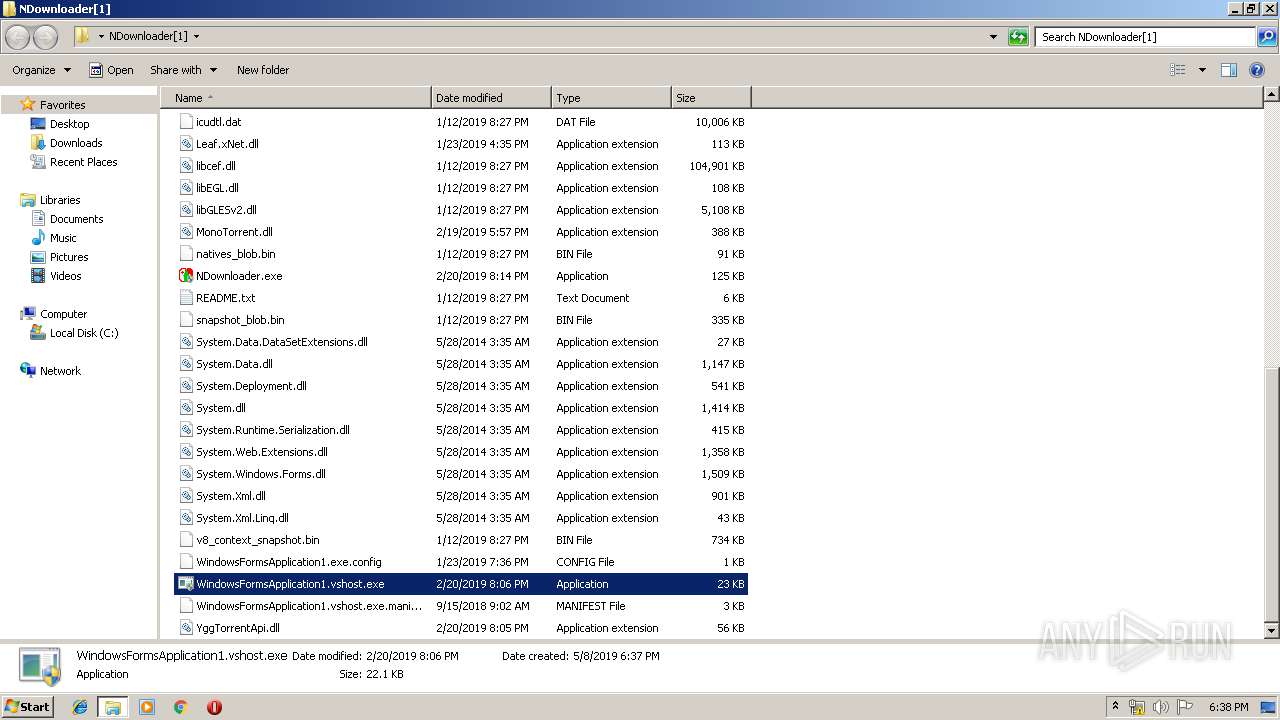
Task: Sort by the Name column header
Action: (x=297, y=98)
